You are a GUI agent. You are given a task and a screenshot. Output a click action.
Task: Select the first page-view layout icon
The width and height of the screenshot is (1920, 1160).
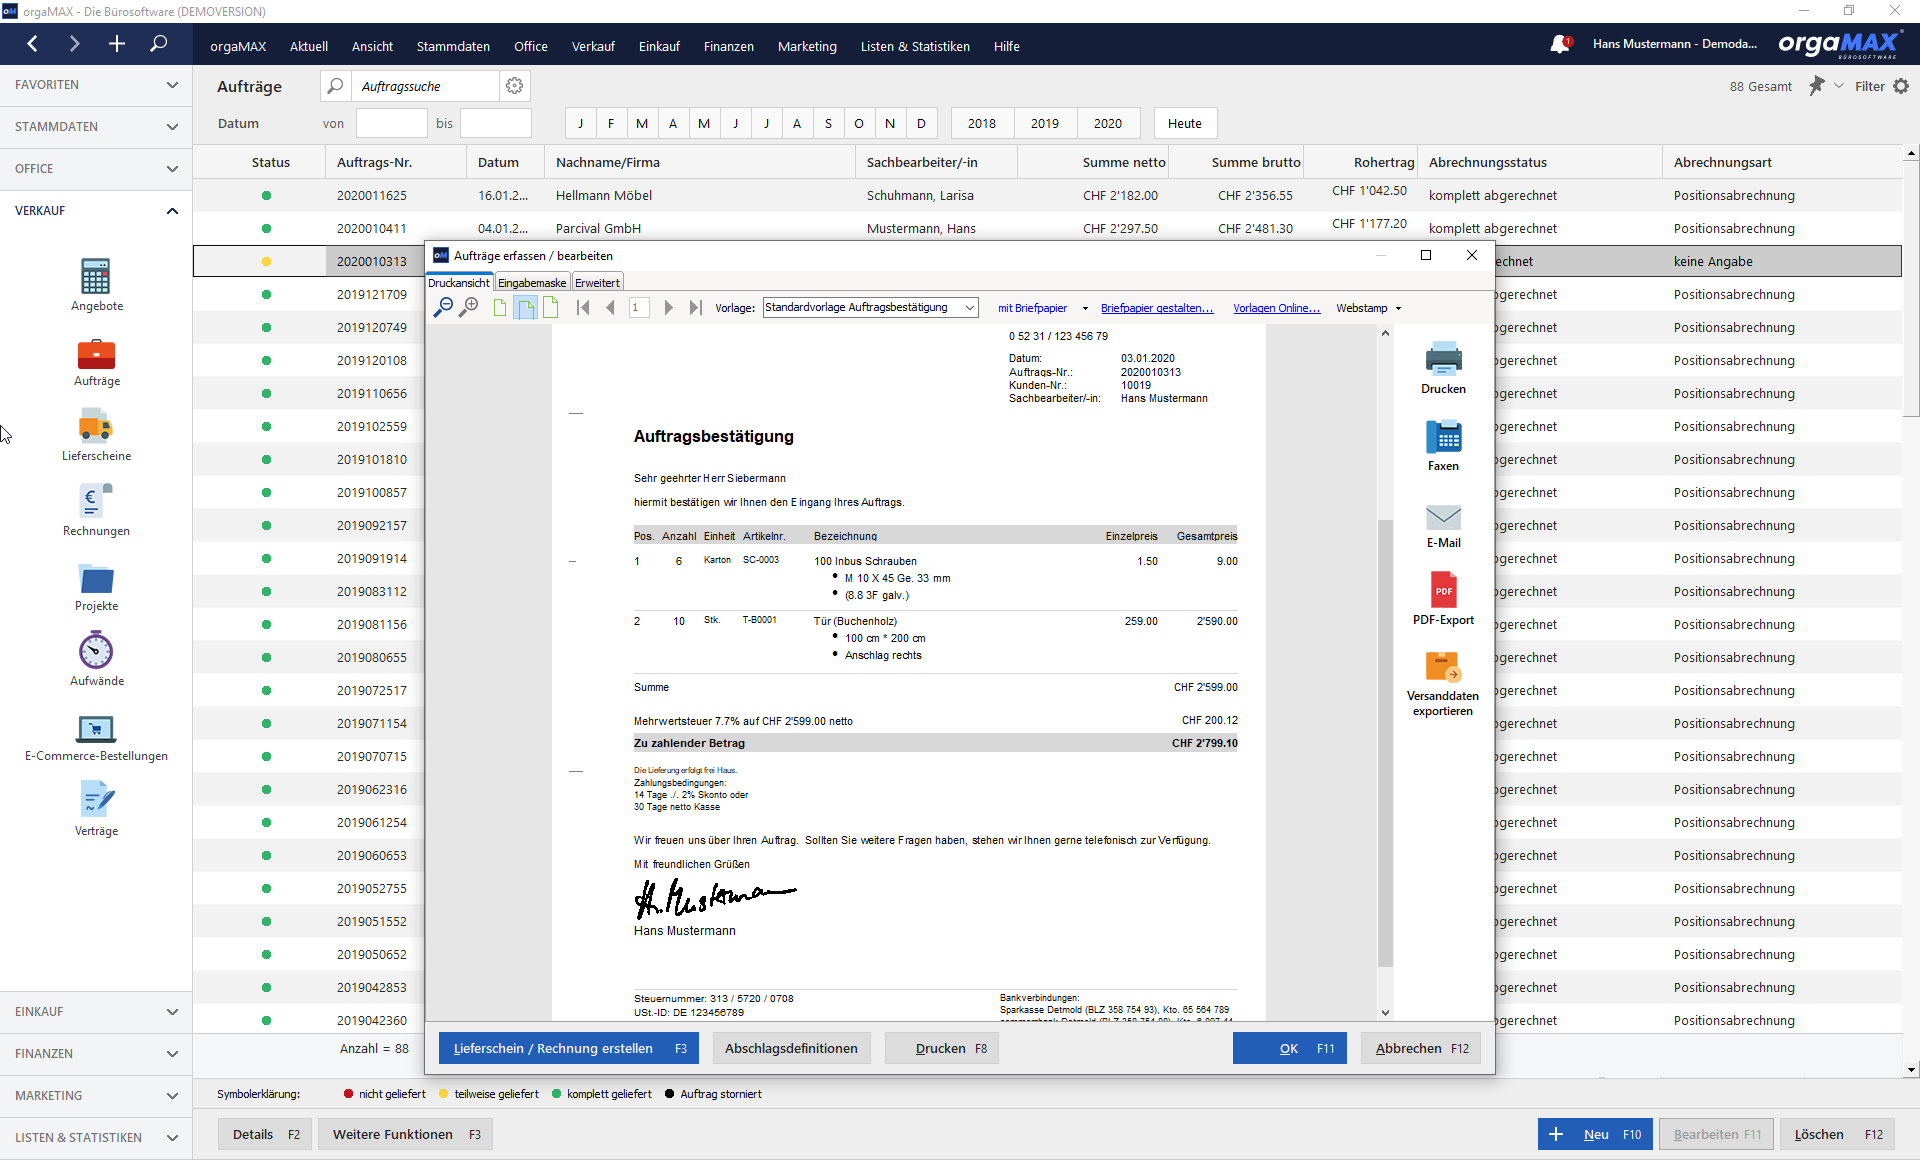pyautogui.click(x=500, y=307)
